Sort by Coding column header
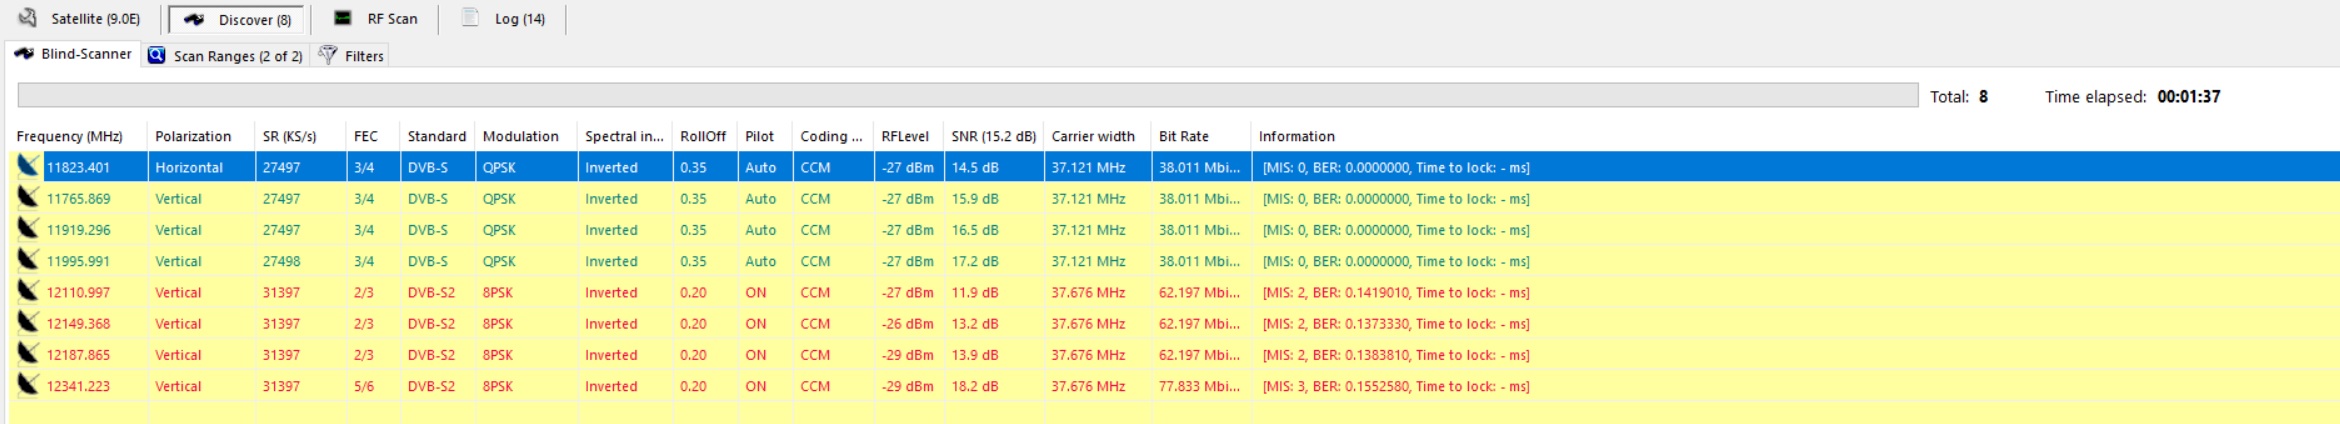This screenshot has width=2340, height=424. [x=833, y=136]
